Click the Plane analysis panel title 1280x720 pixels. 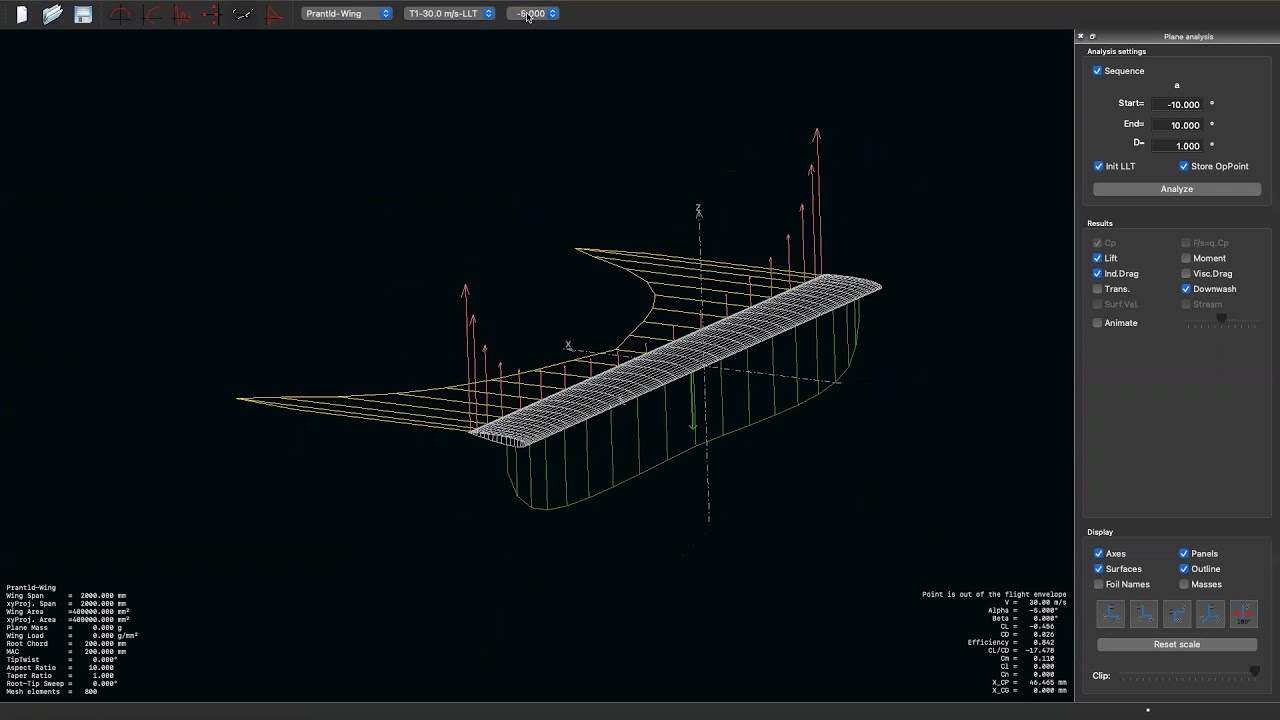1188,37
